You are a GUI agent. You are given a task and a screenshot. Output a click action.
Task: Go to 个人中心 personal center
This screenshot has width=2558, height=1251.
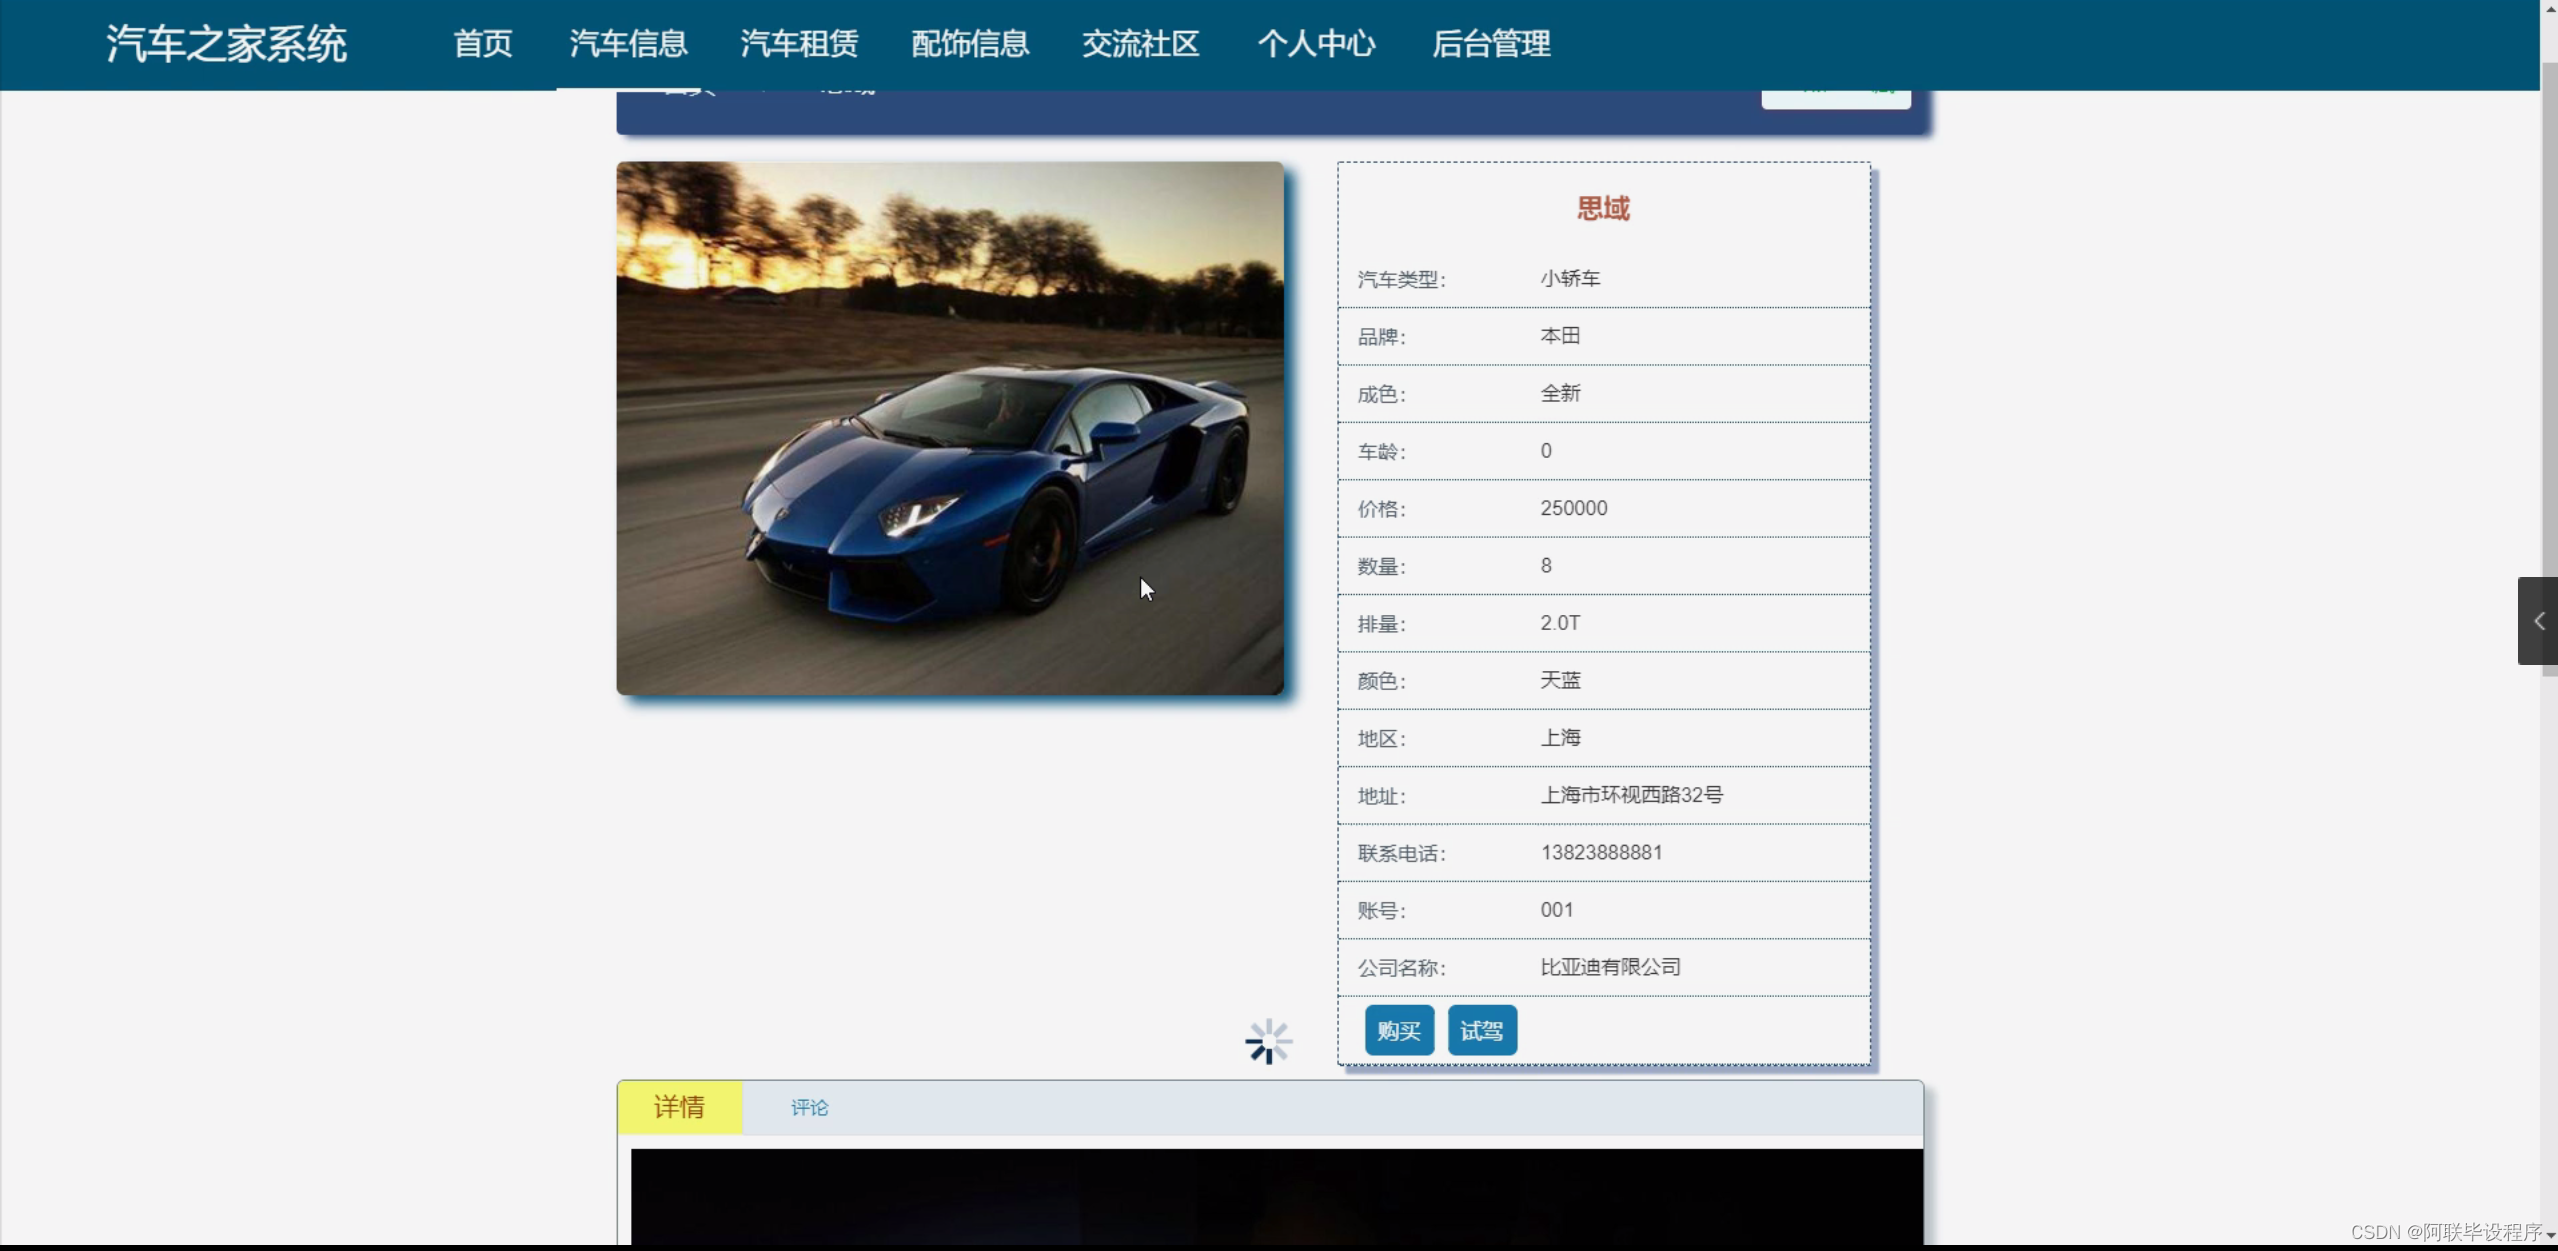coord(1316,44)
